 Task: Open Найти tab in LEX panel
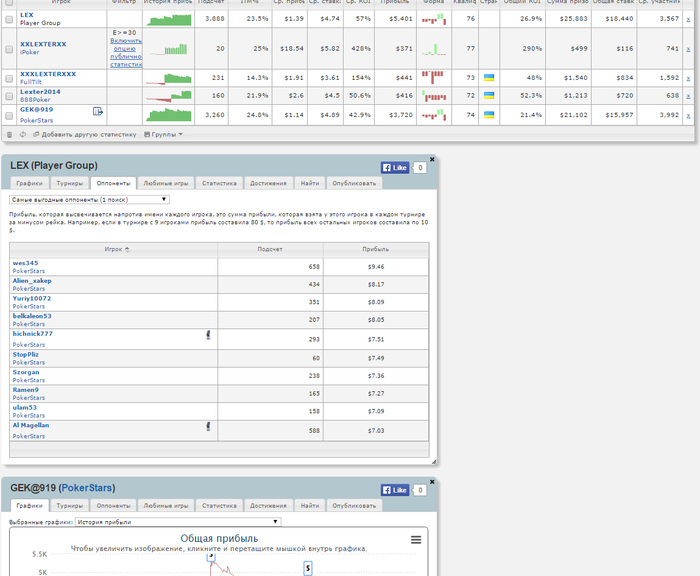(310, 183)
